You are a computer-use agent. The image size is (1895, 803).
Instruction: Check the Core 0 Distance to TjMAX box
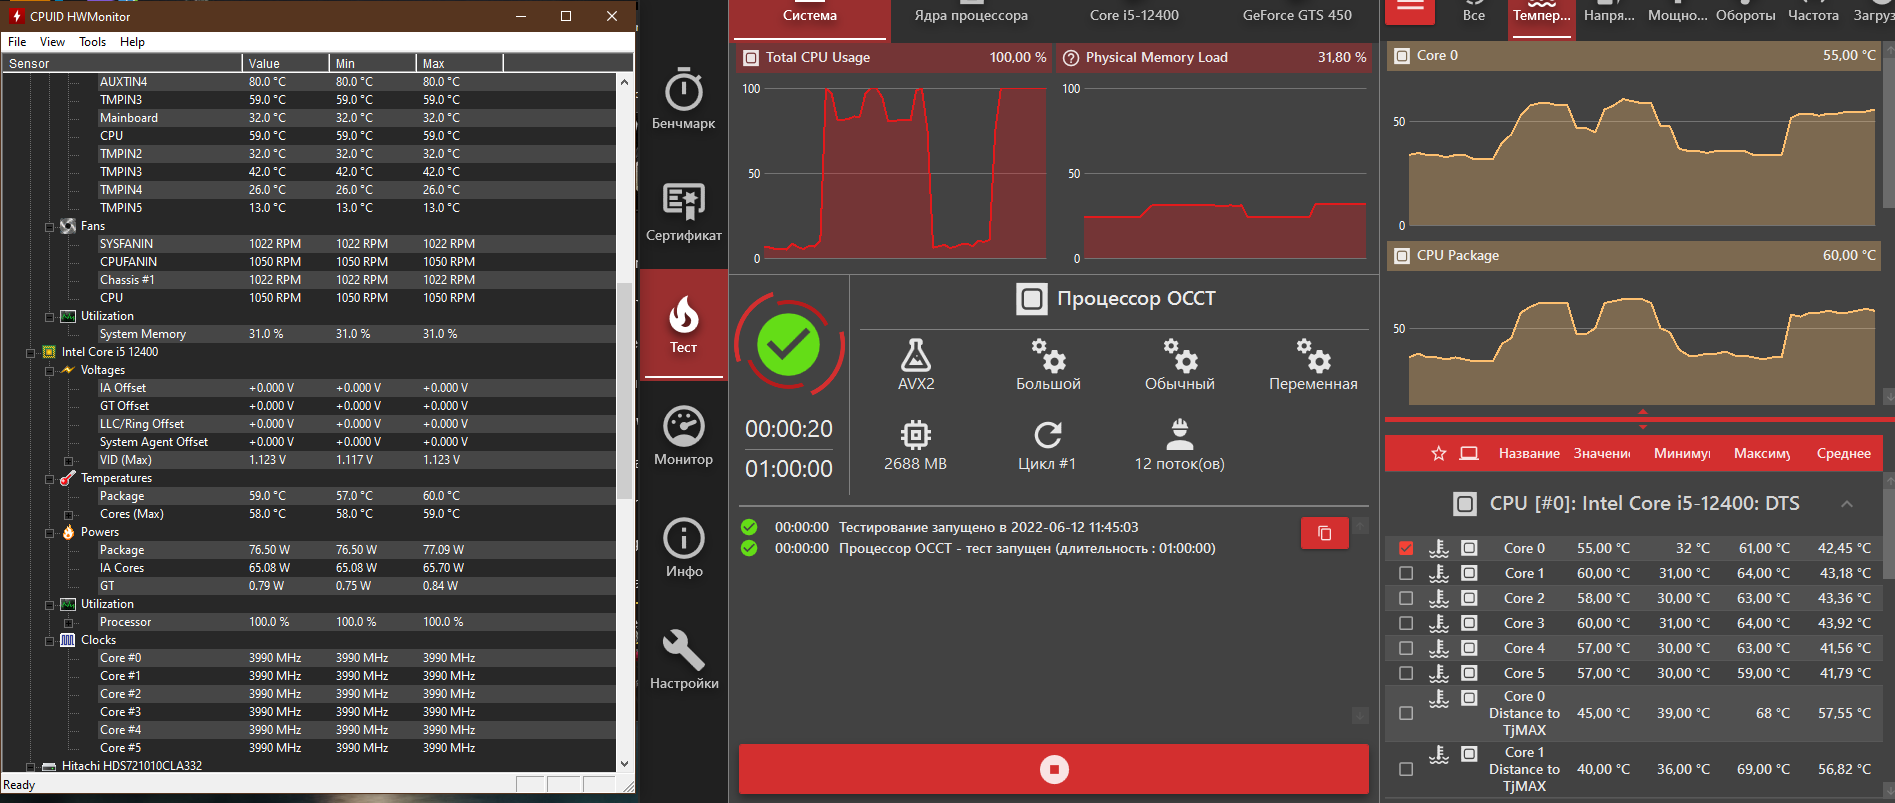point(1406,713)
